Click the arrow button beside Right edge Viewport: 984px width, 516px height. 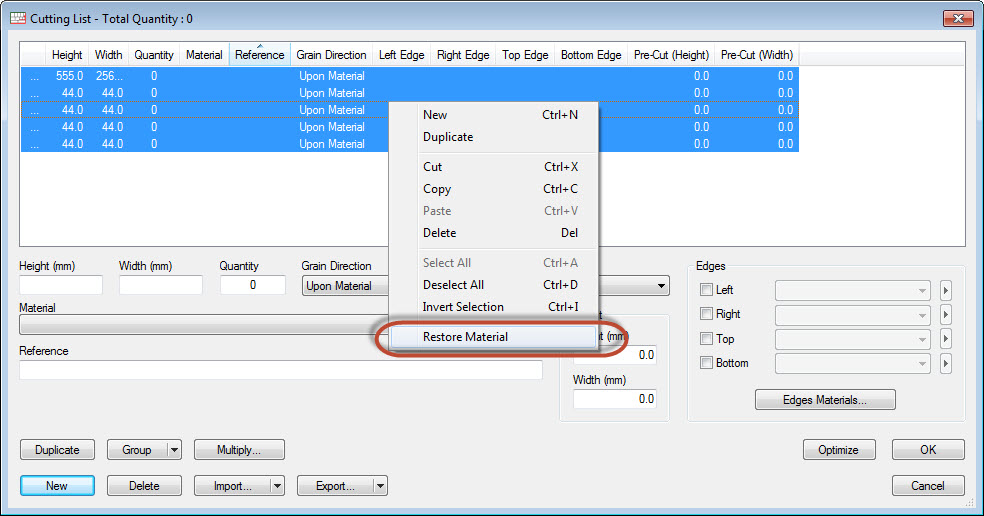click(x=945, y=314)
